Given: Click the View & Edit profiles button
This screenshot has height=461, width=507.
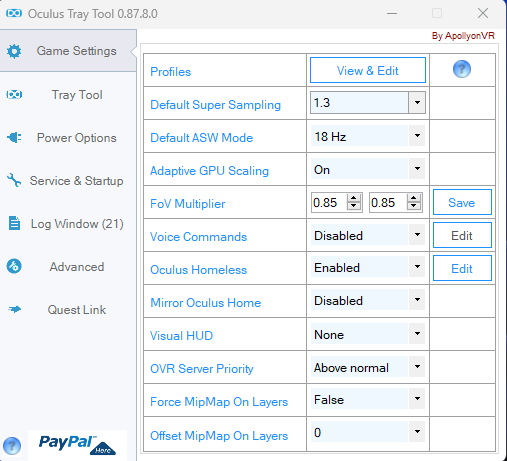Looking at the screenshot, I should click(x=368, y=70).
